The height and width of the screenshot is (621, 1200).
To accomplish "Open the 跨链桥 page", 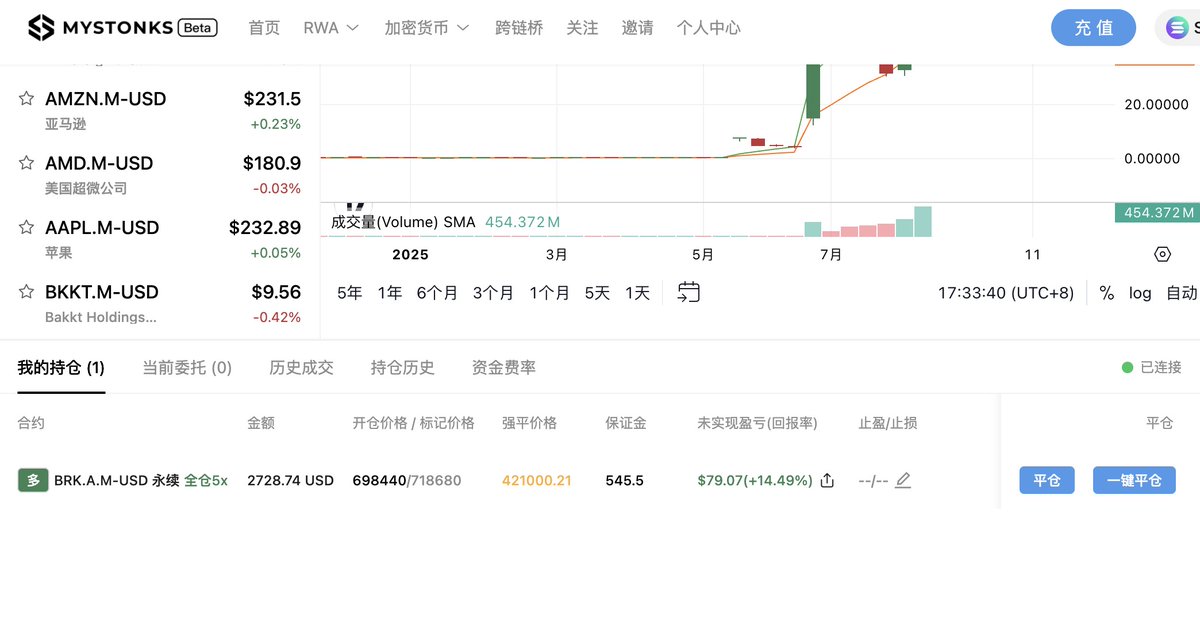I will click(x=519, y=28).
